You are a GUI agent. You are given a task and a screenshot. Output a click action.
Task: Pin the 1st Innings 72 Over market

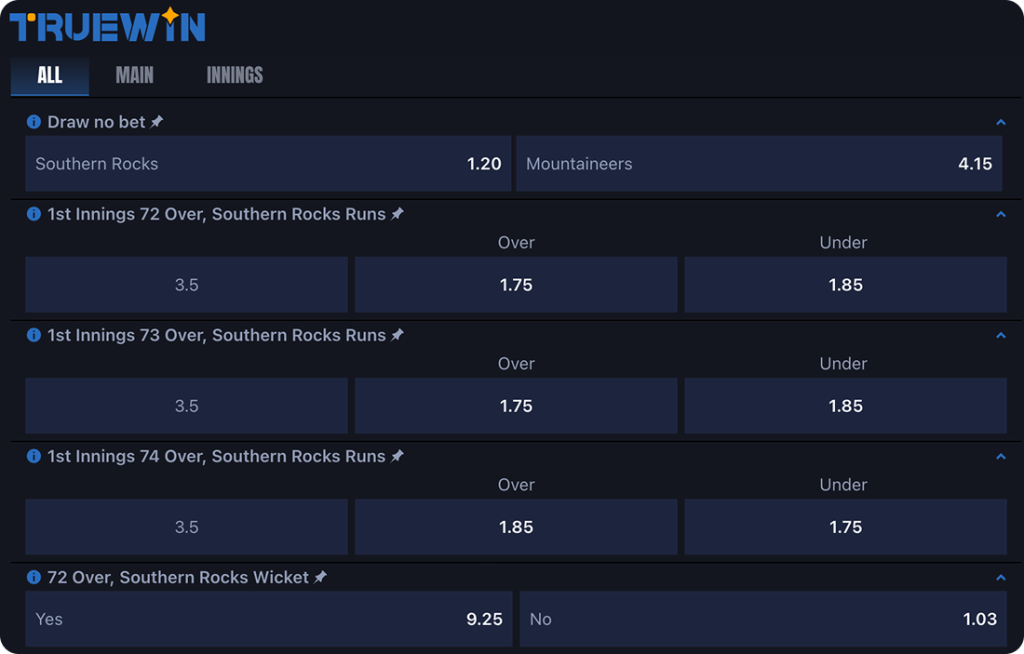[397, 214]
